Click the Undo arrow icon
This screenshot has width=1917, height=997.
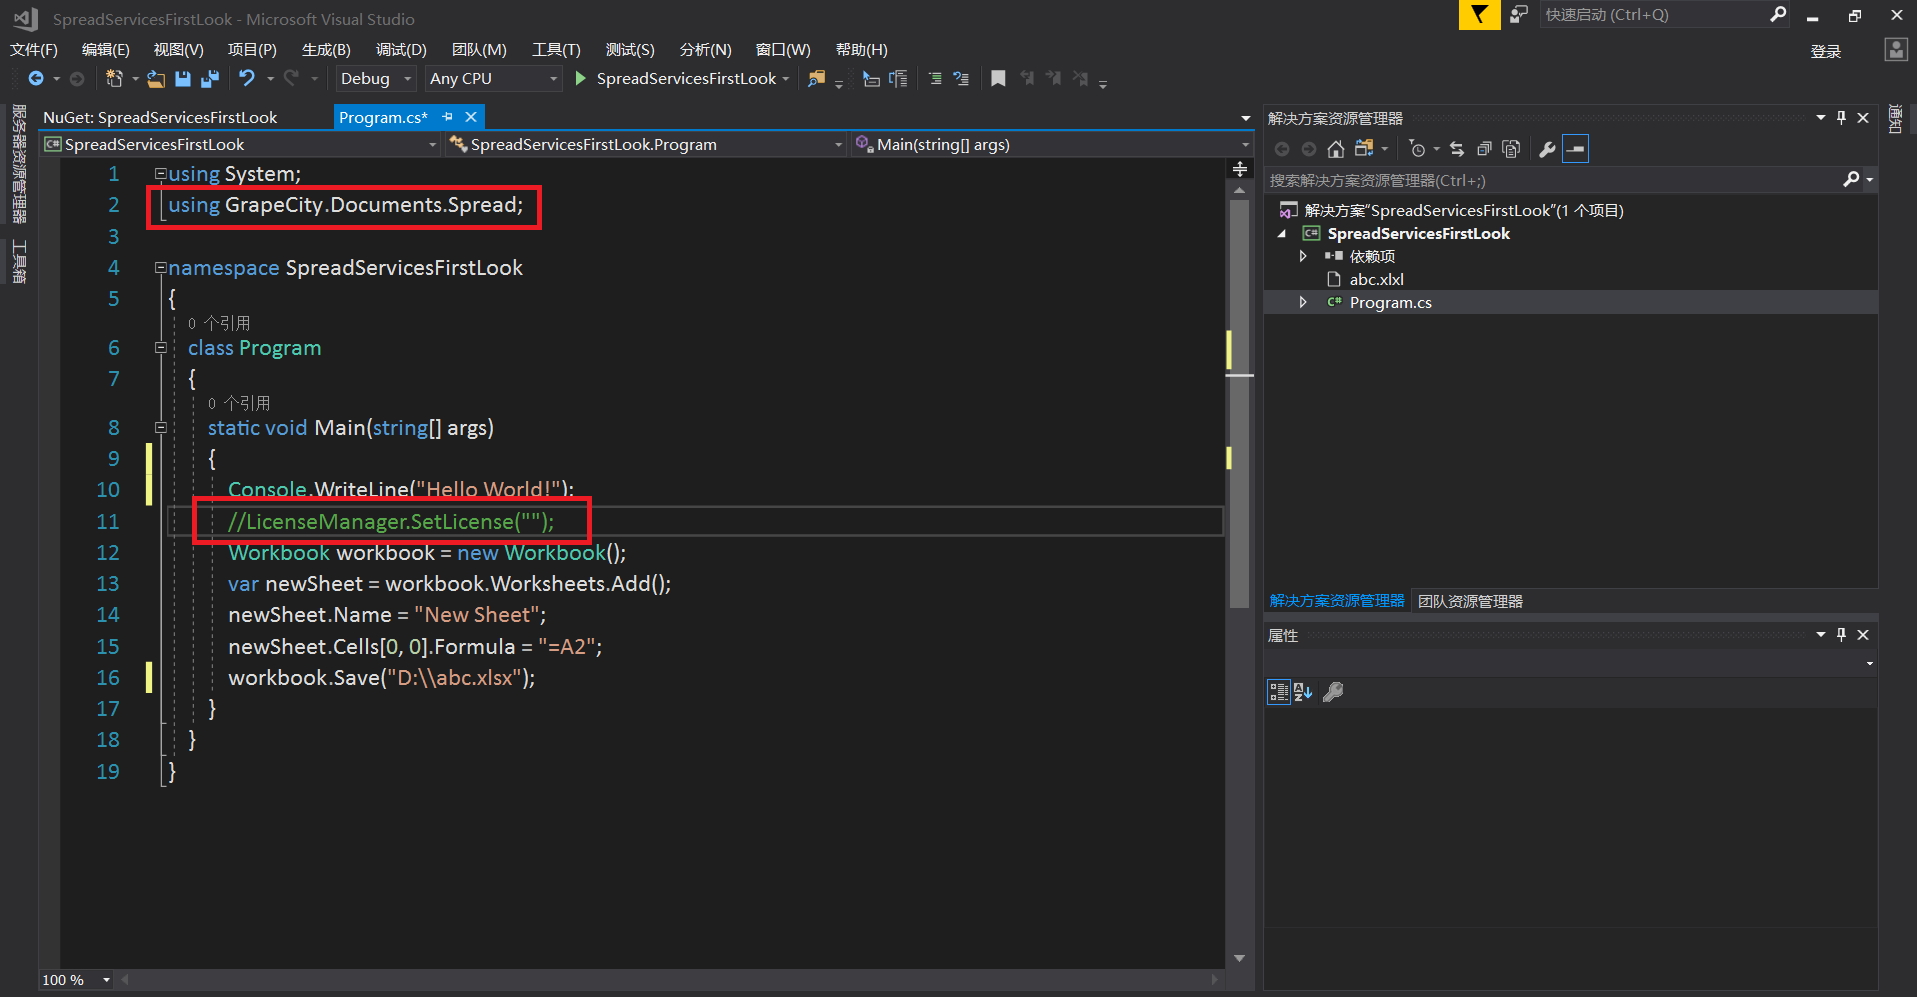click(246, 78)
